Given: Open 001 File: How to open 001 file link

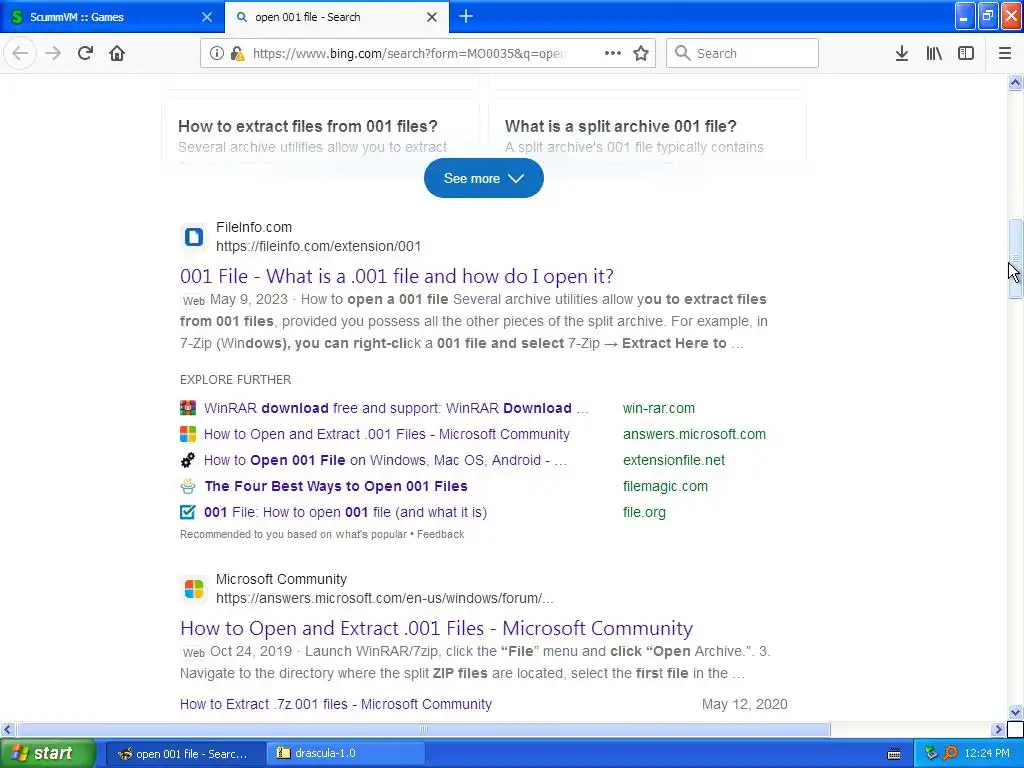Looking at the screenshot, I should (x=345, y=513).
